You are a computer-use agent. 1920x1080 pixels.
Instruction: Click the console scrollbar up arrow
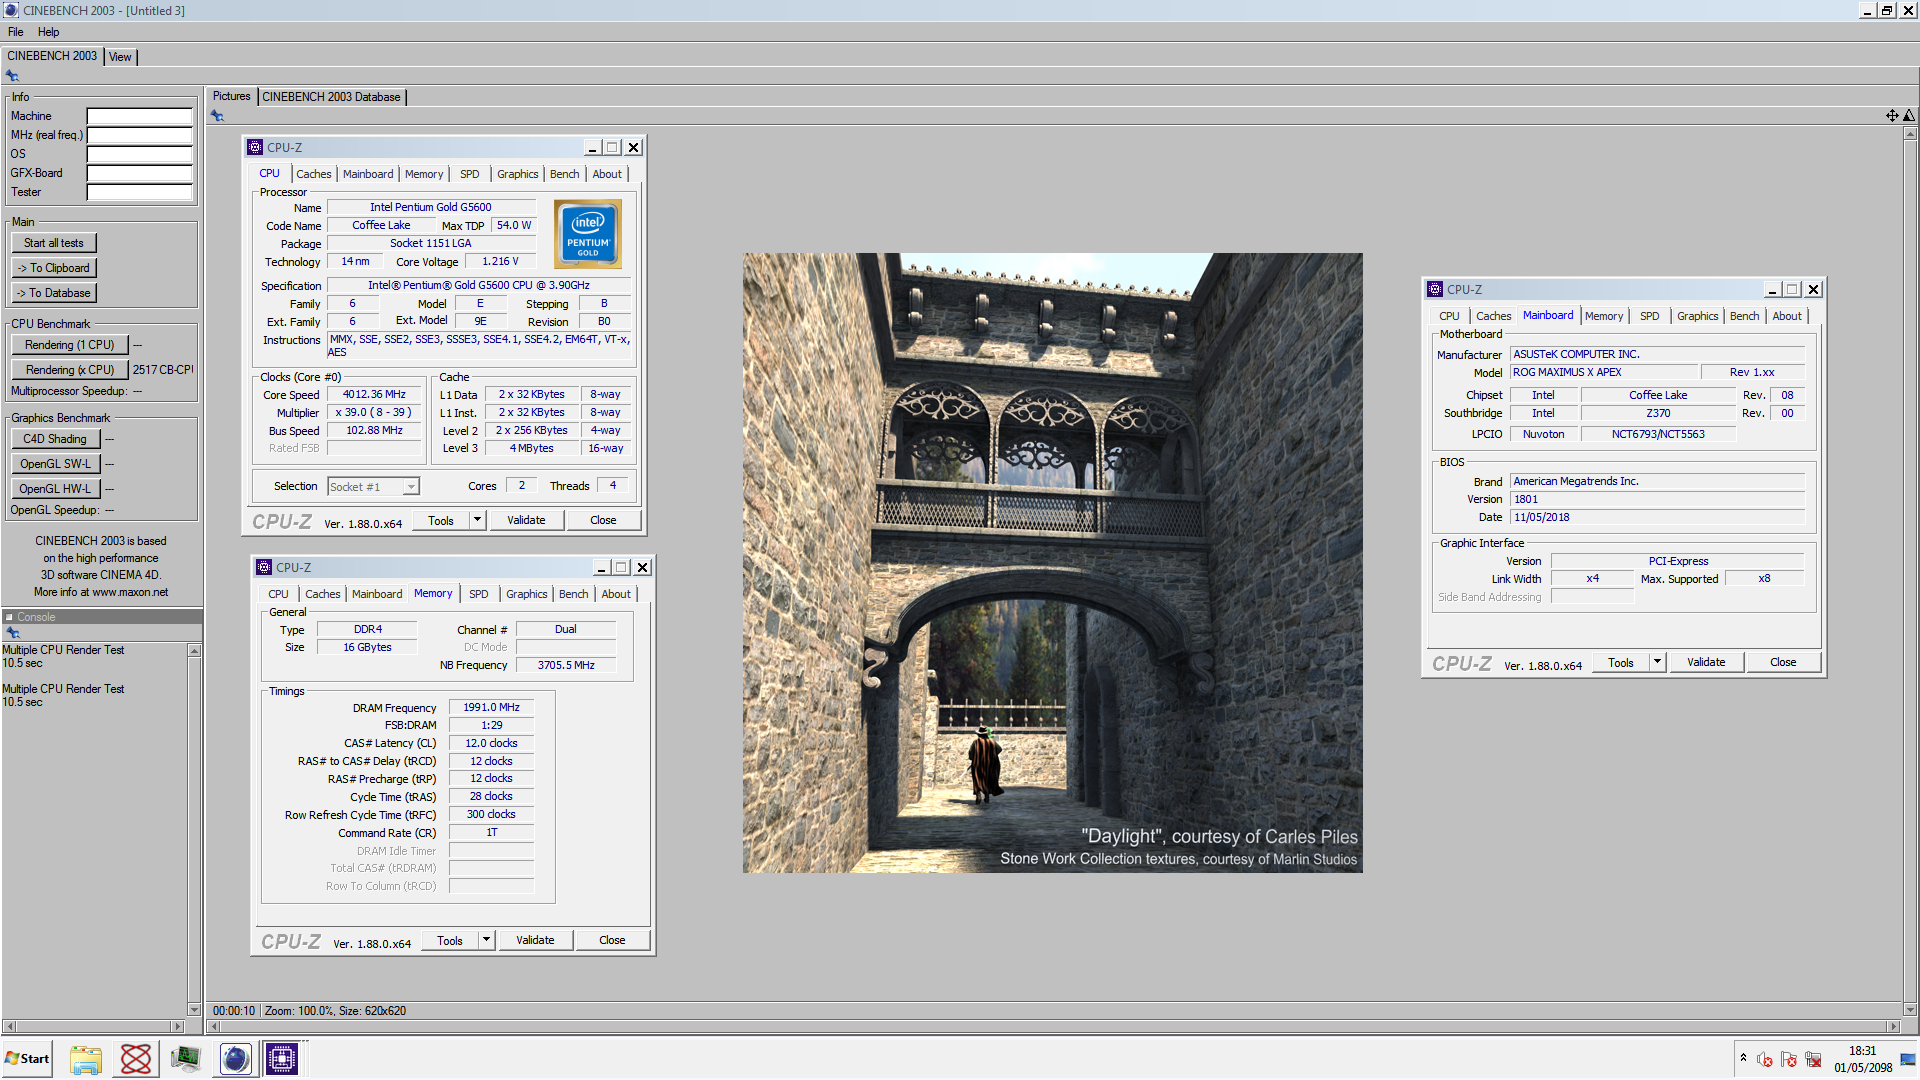pyautogui.click(x=194, y=651)
